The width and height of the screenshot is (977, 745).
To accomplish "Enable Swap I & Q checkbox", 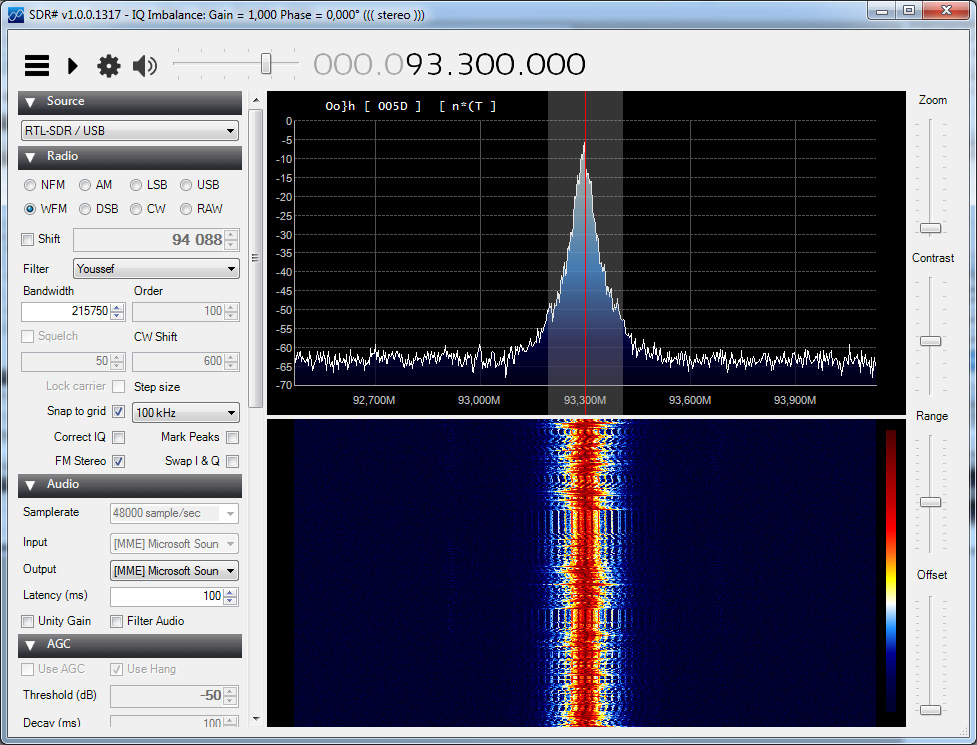I will click(x=232, y=461).
